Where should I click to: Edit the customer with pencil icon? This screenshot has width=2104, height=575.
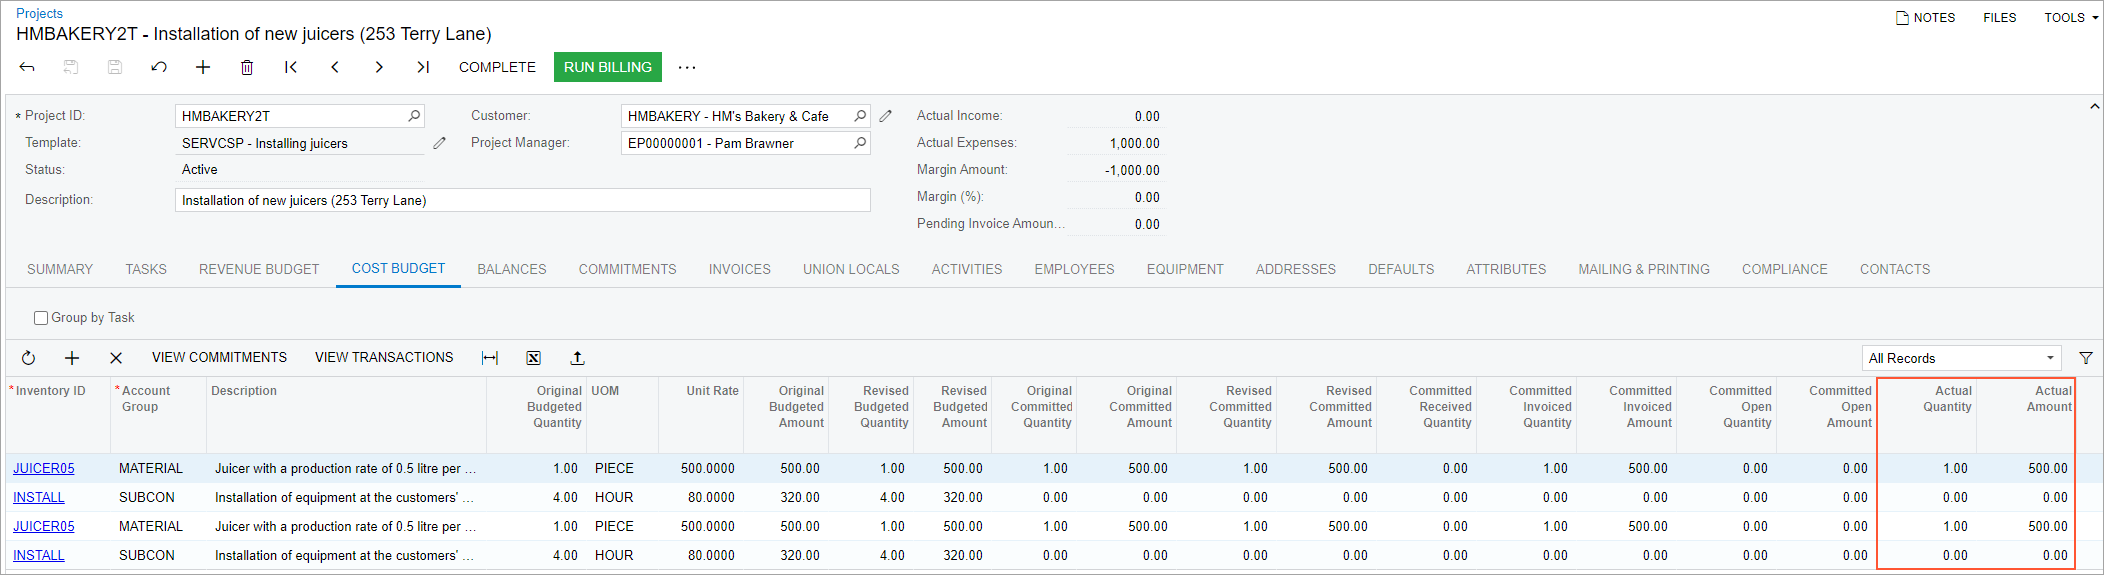[x=886, y=116]
